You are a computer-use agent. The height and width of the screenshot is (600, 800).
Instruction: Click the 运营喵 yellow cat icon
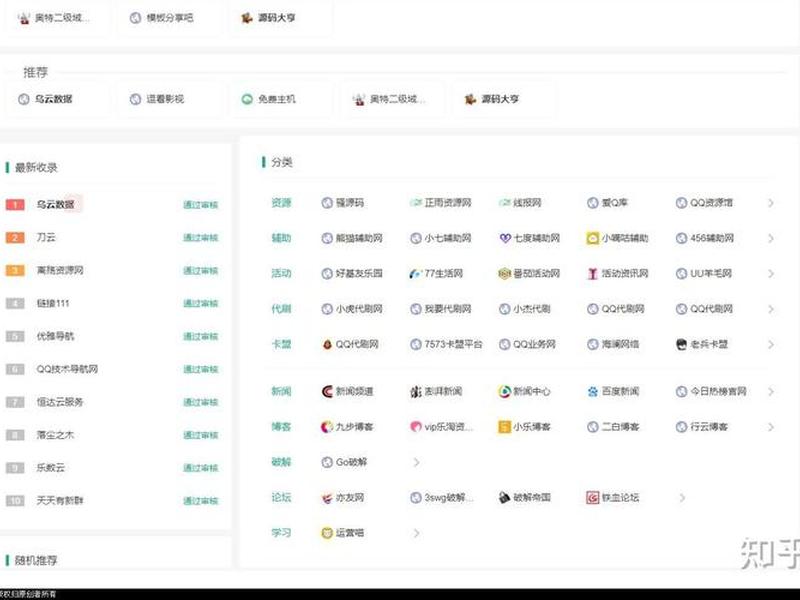pyautogui.click(x=327, y=533)
